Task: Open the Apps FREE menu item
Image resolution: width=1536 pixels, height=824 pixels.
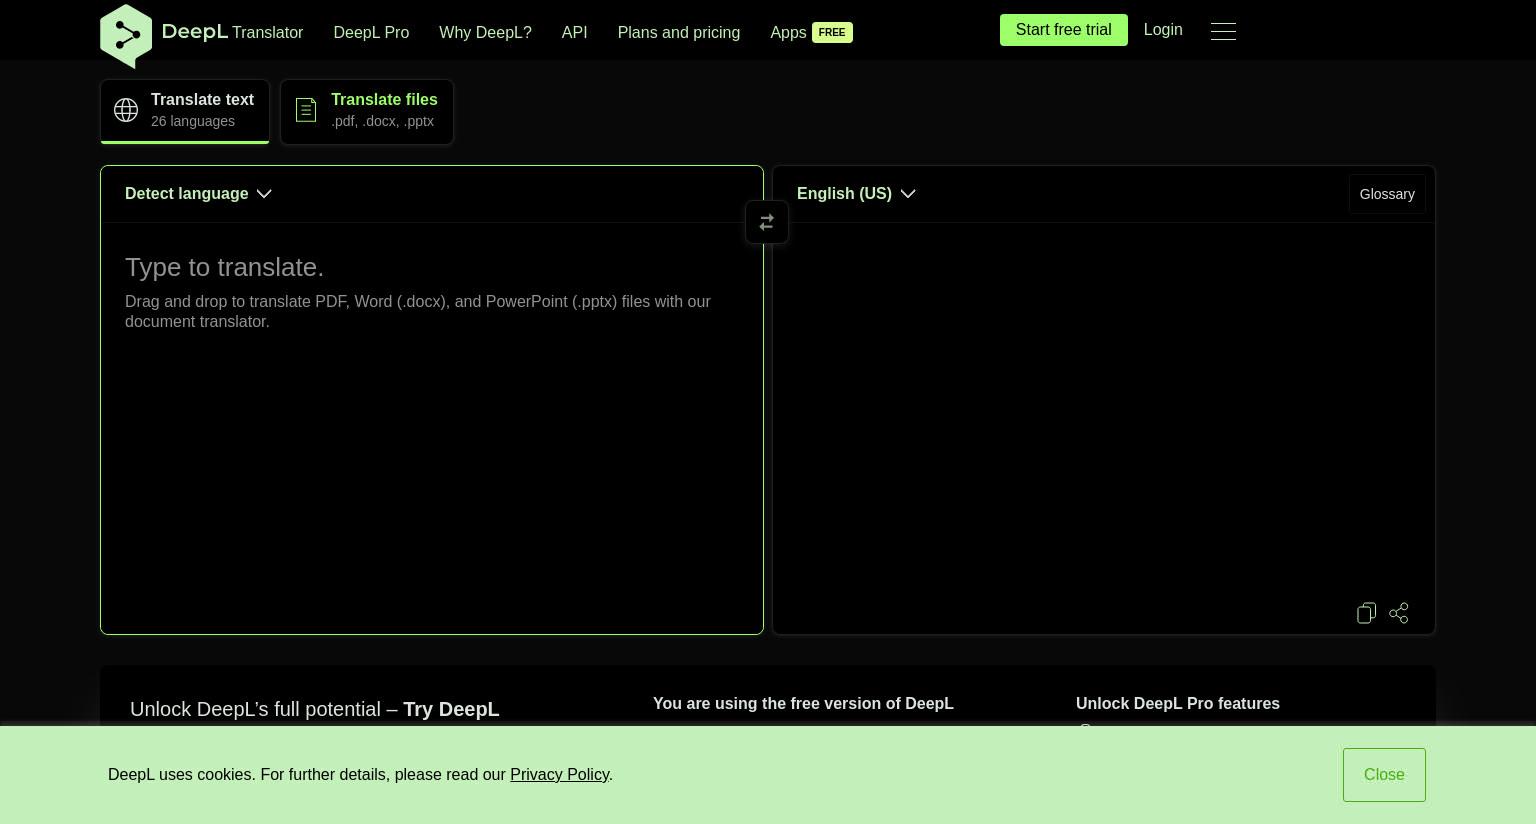Action: [x=811, y=32]
